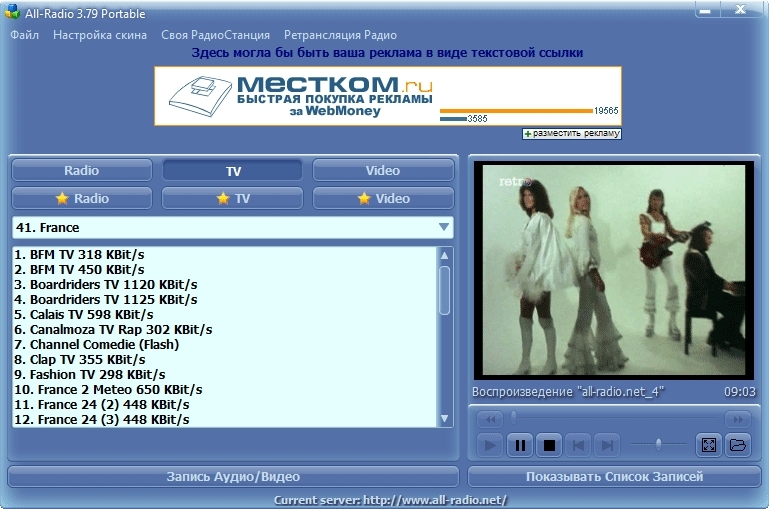Screen dimensions: 769x509
Task: Stop the video playback
Action: pyautogui.click(x=548, y=444)
